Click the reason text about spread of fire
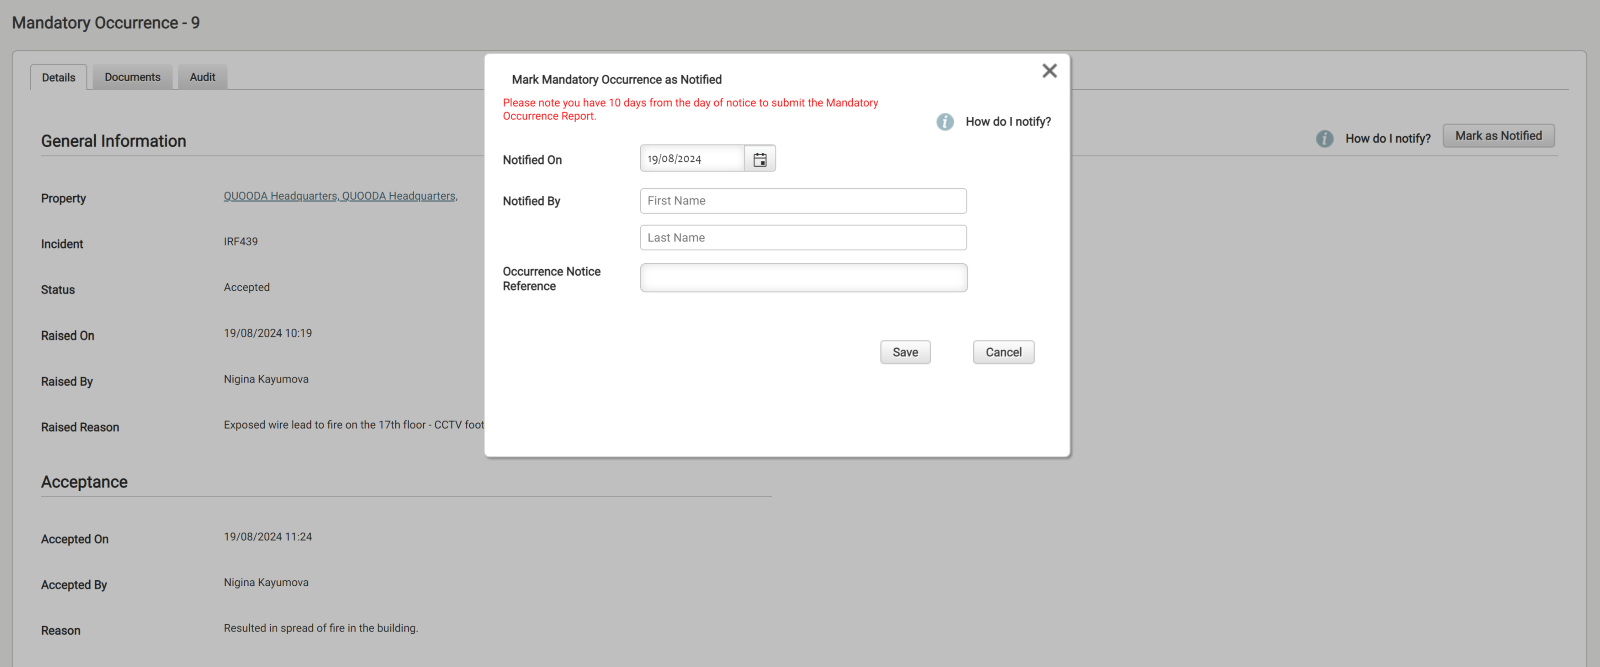The image size is (1600, 667). pyautogui.click(x=321, y=629)
